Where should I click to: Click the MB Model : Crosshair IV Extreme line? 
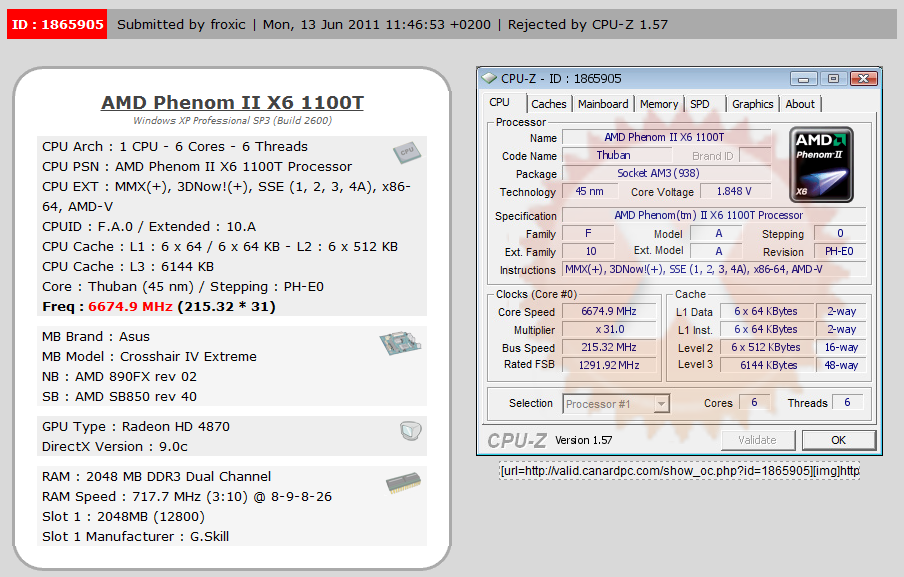[149, 357]
